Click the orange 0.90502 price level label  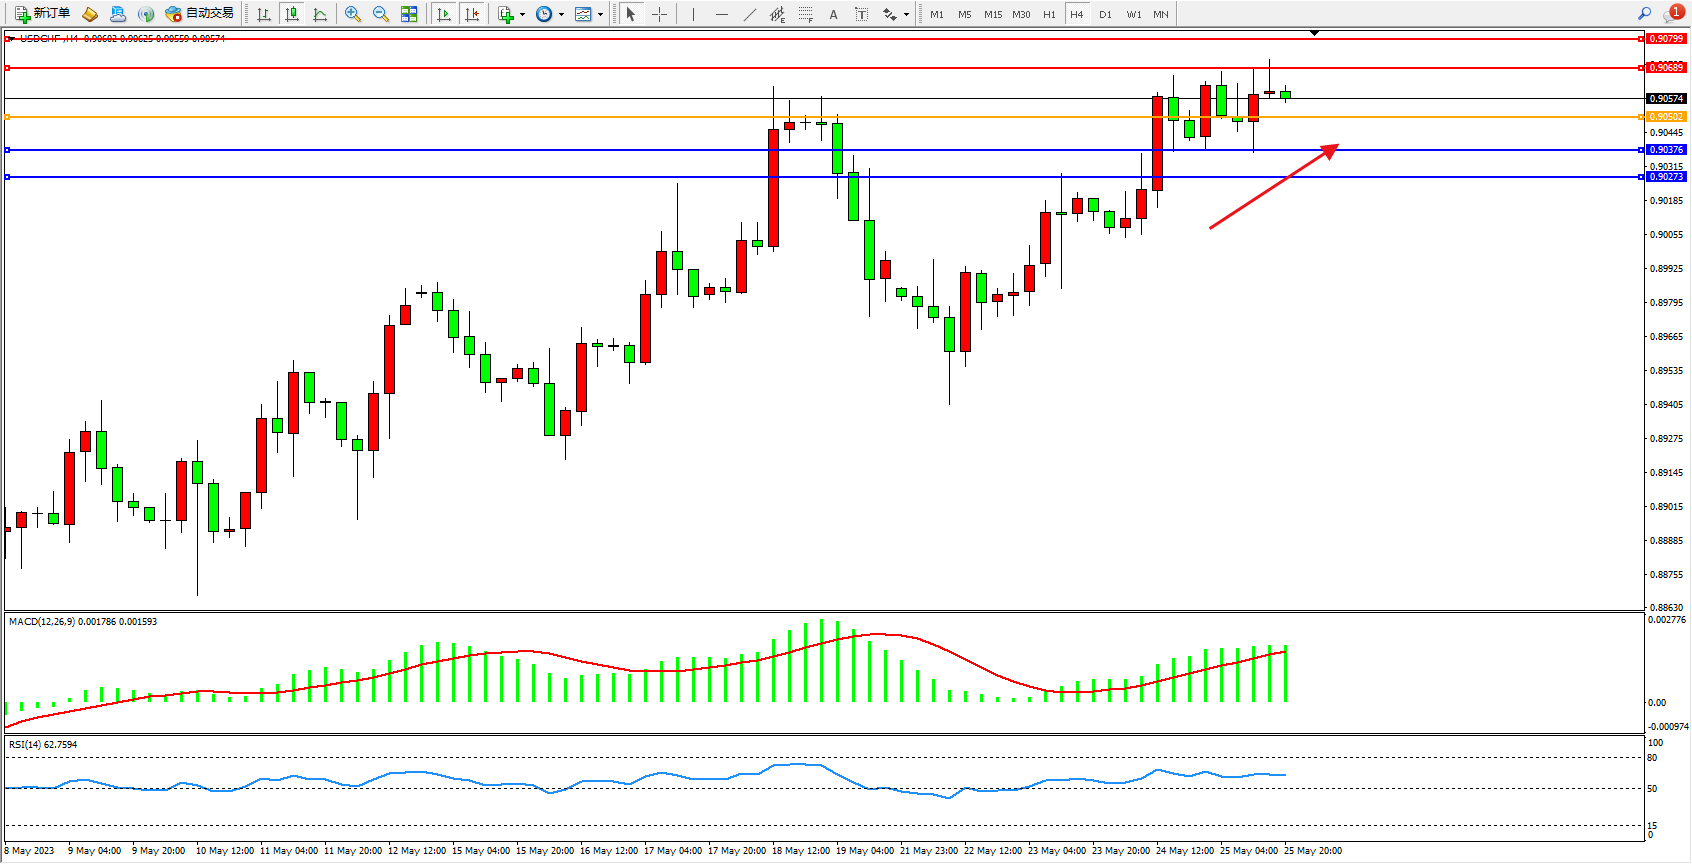[x=1666, y=117]
